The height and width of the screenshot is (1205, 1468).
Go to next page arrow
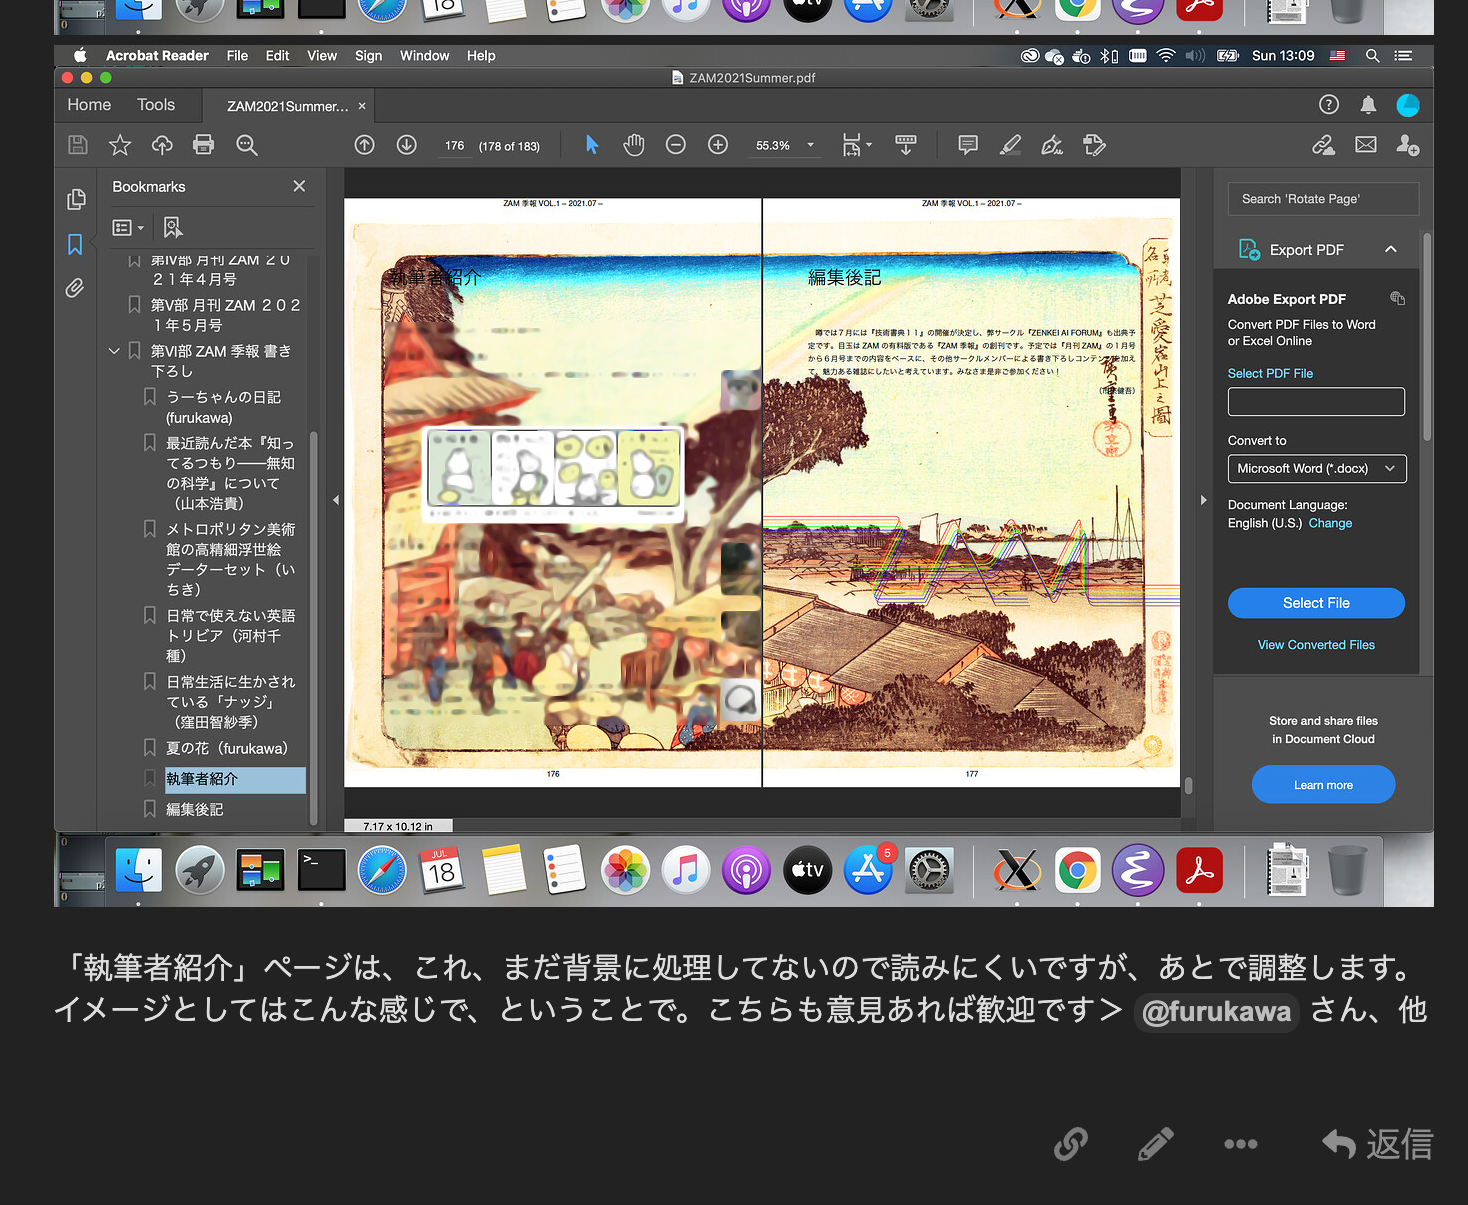[407, 145]
